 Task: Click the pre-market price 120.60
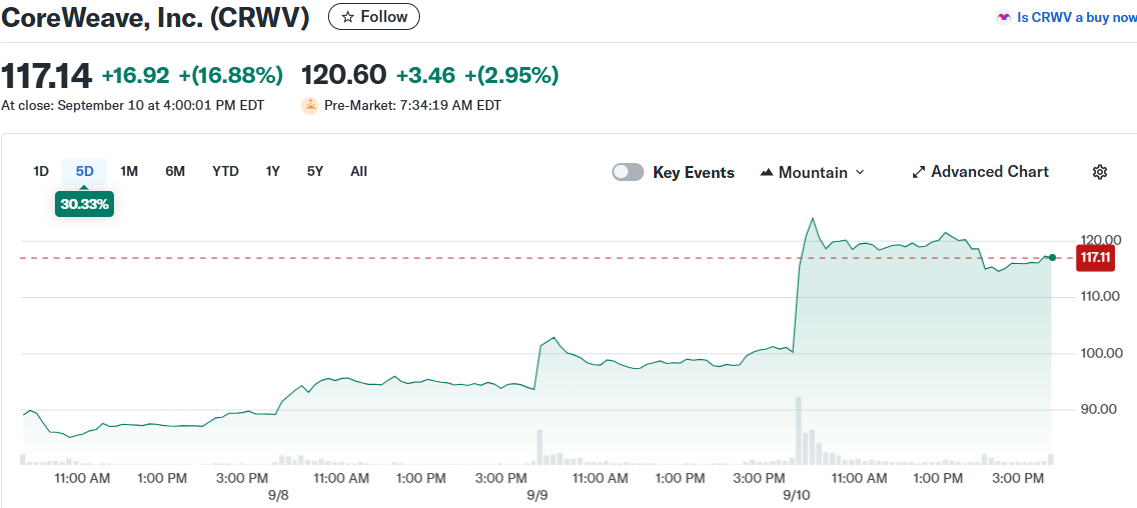pyautogui.click(x=344, y=75)
